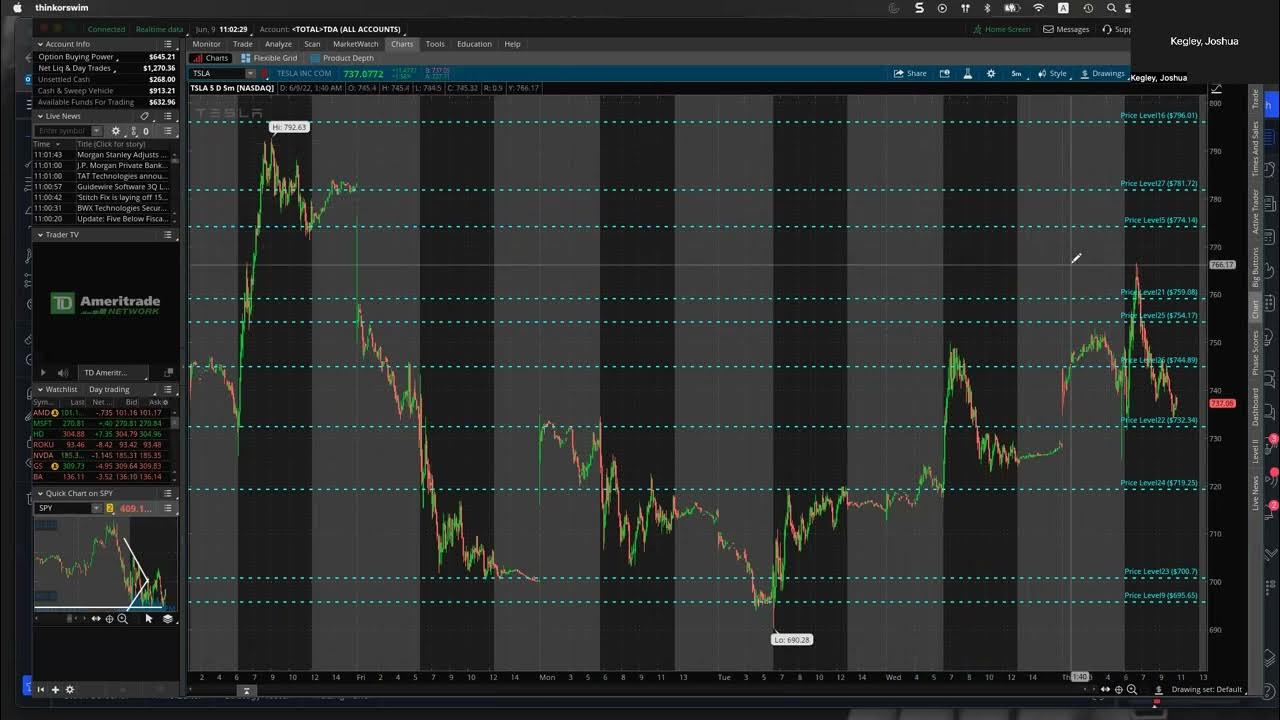Click the zoom magnifier in Quick Chart
Screen dimensions: 1280x720
point(122,619)
